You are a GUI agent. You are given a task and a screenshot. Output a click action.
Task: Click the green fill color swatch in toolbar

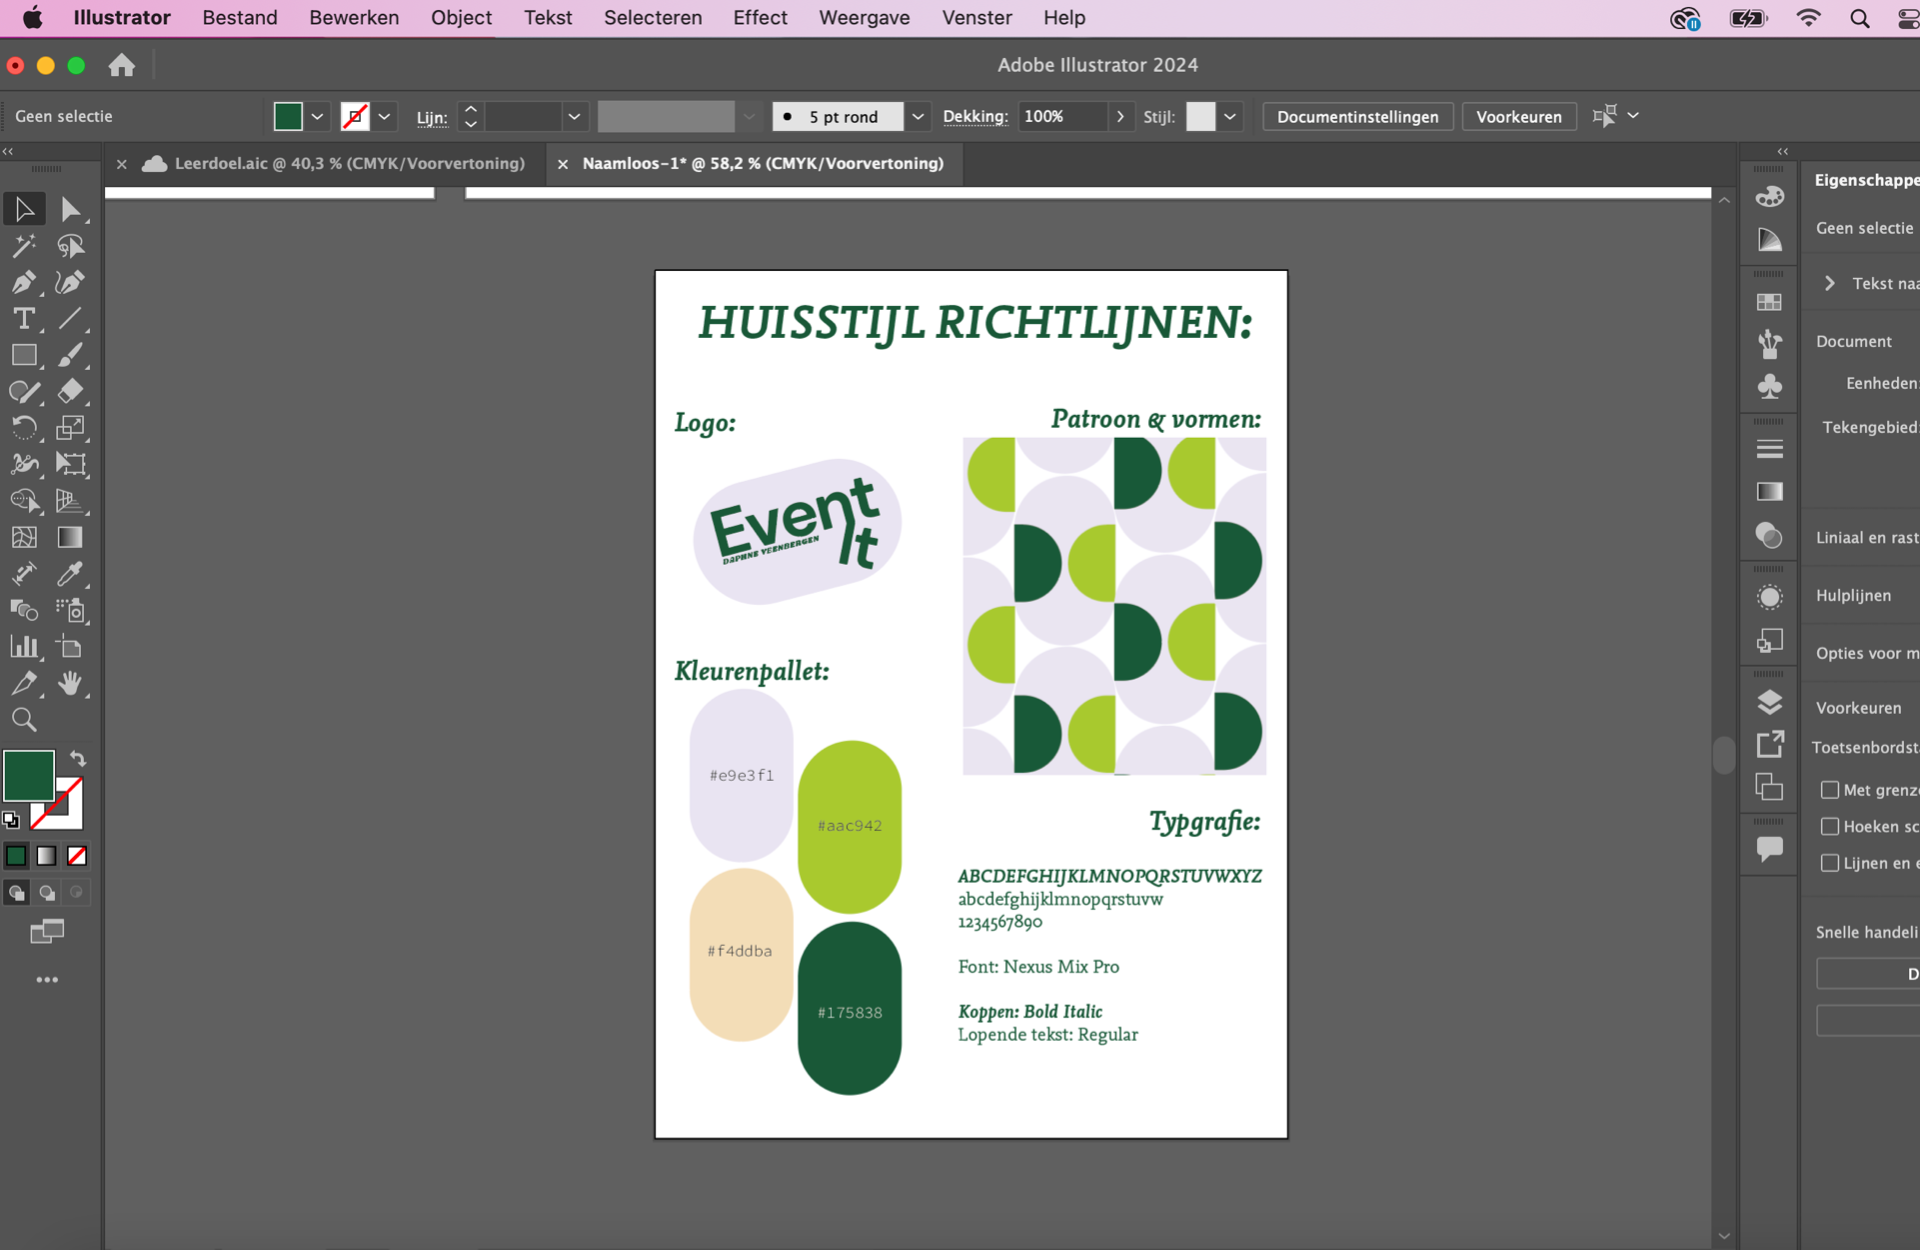click(28, 775)
